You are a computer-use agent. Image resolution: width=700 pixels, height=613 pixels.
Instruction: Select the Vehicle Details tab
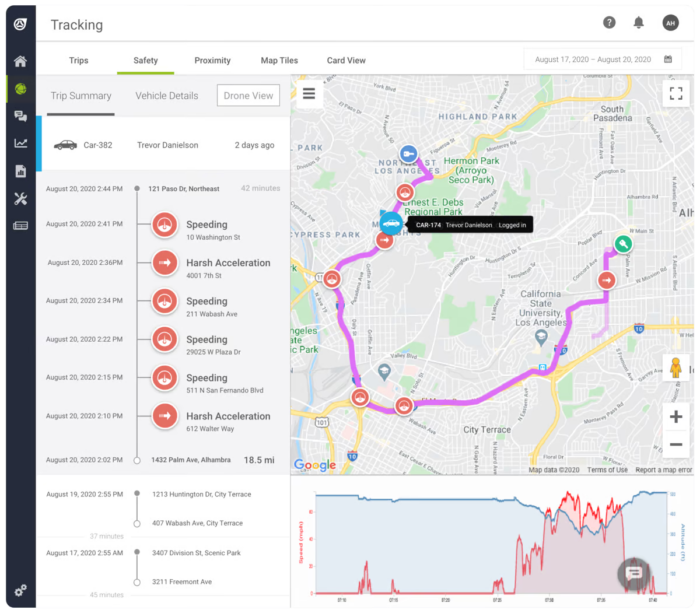pos(167,96)
